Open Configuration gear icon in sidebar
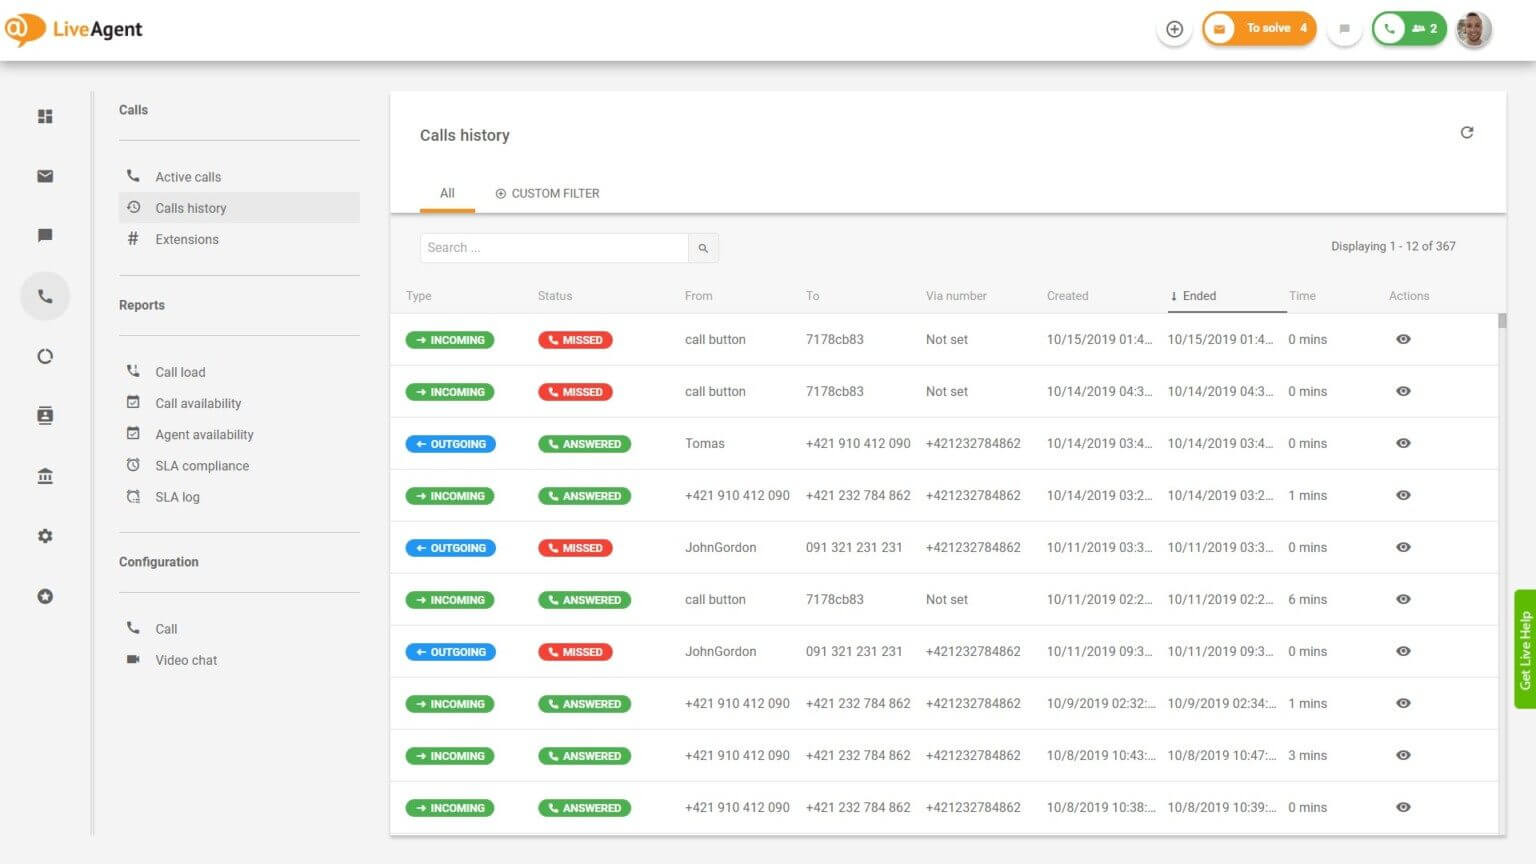This screenshot has width=1536, height=864. (45, 536)
